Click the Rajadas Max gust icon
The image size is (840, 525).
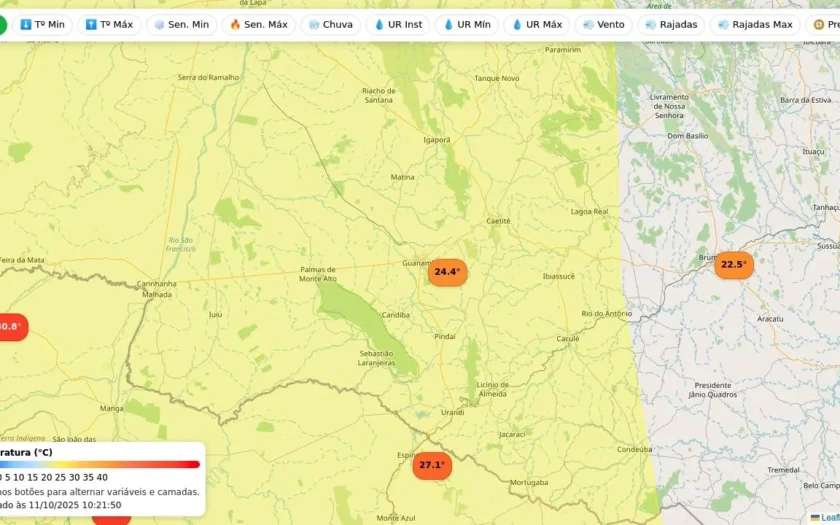(x=723, y=25)
